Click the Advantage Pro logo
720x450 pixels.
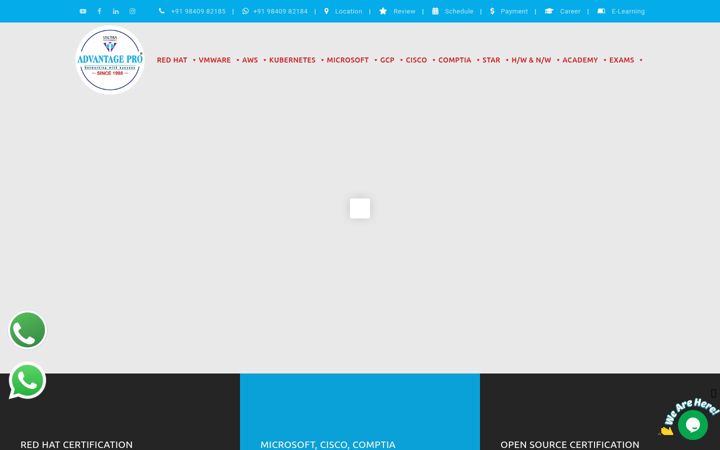[x=110, y=60]
